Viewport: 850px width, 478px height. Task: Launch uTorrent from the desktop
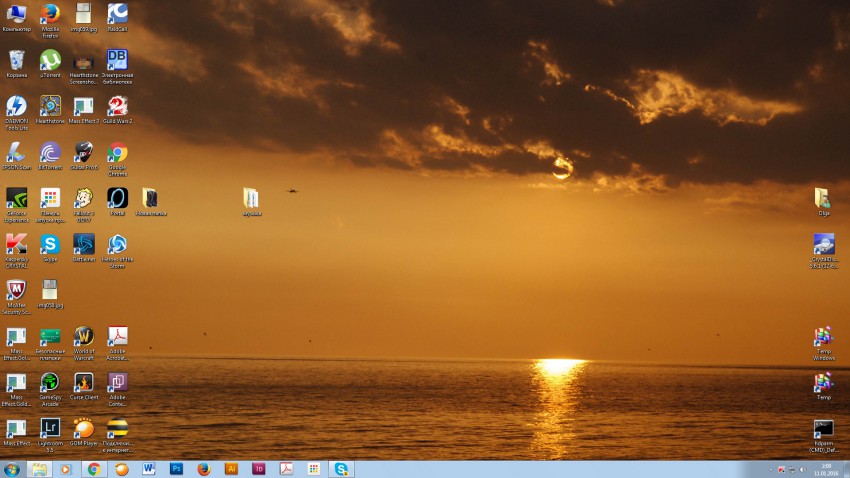[50, 60]
